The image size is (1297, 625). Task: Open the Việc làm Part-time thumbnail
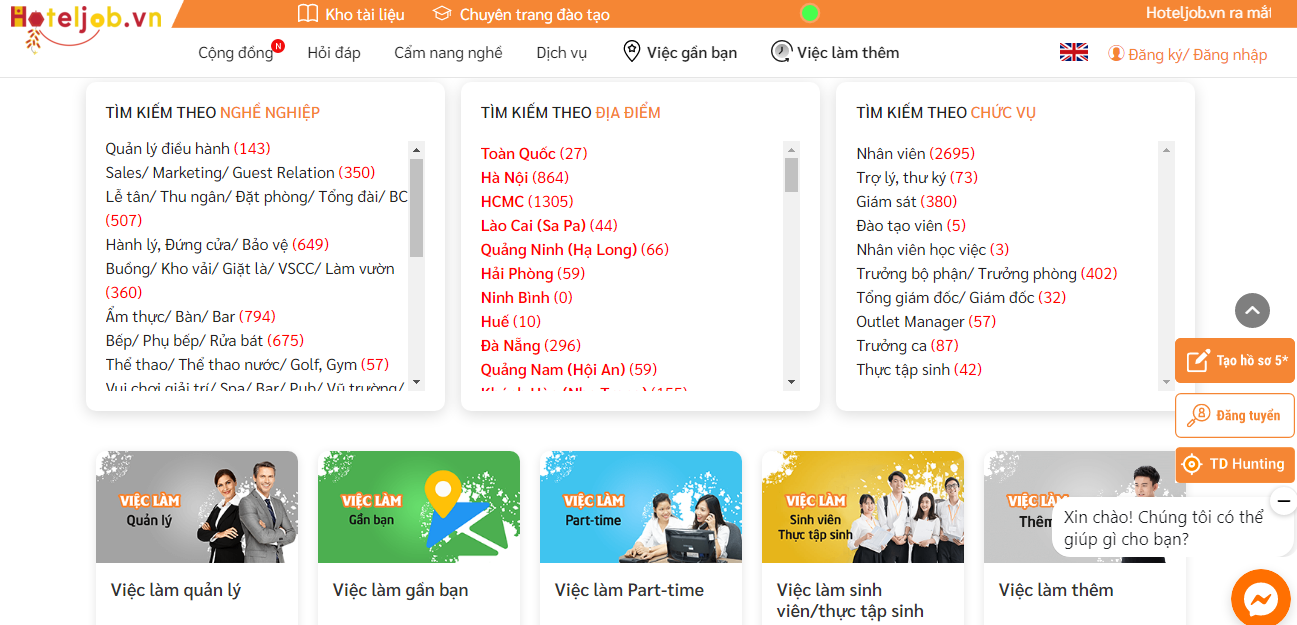tap(641, 507)
